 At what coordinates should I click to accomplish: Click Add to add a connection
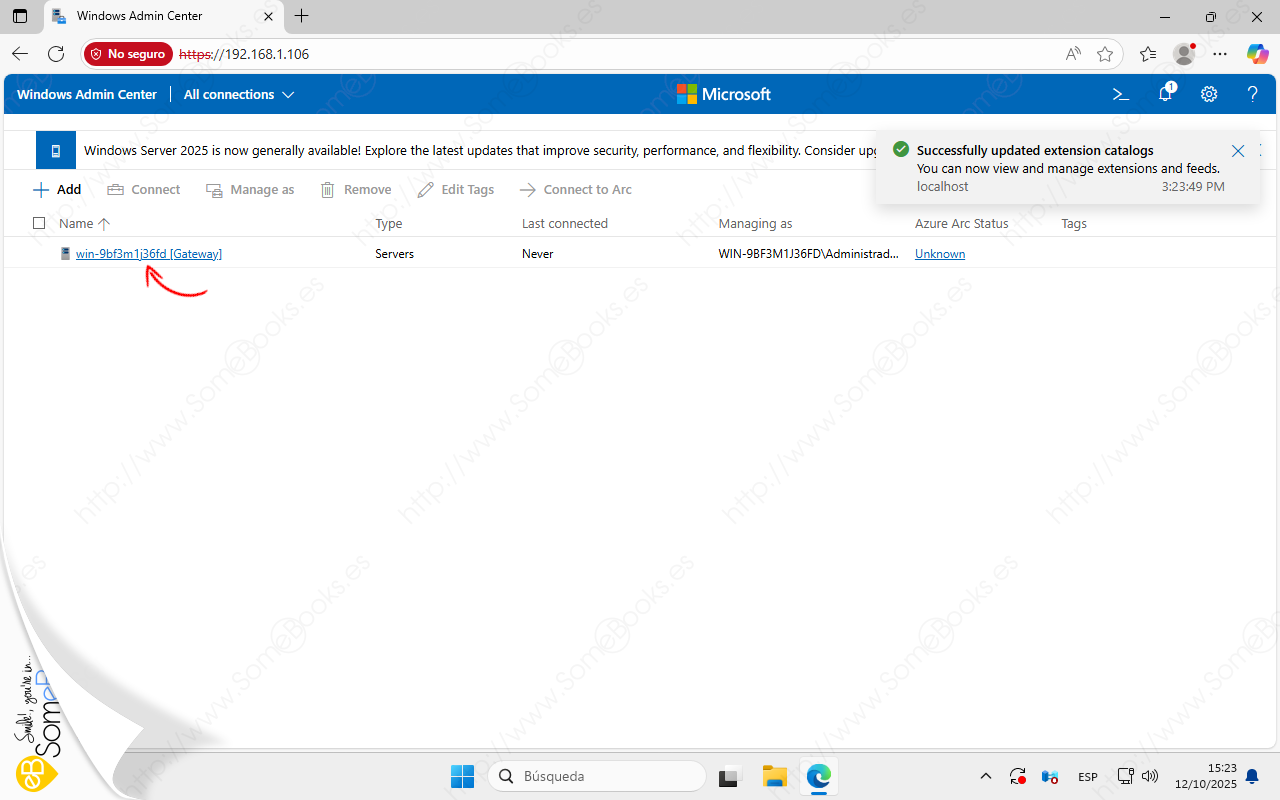(58, 189)
